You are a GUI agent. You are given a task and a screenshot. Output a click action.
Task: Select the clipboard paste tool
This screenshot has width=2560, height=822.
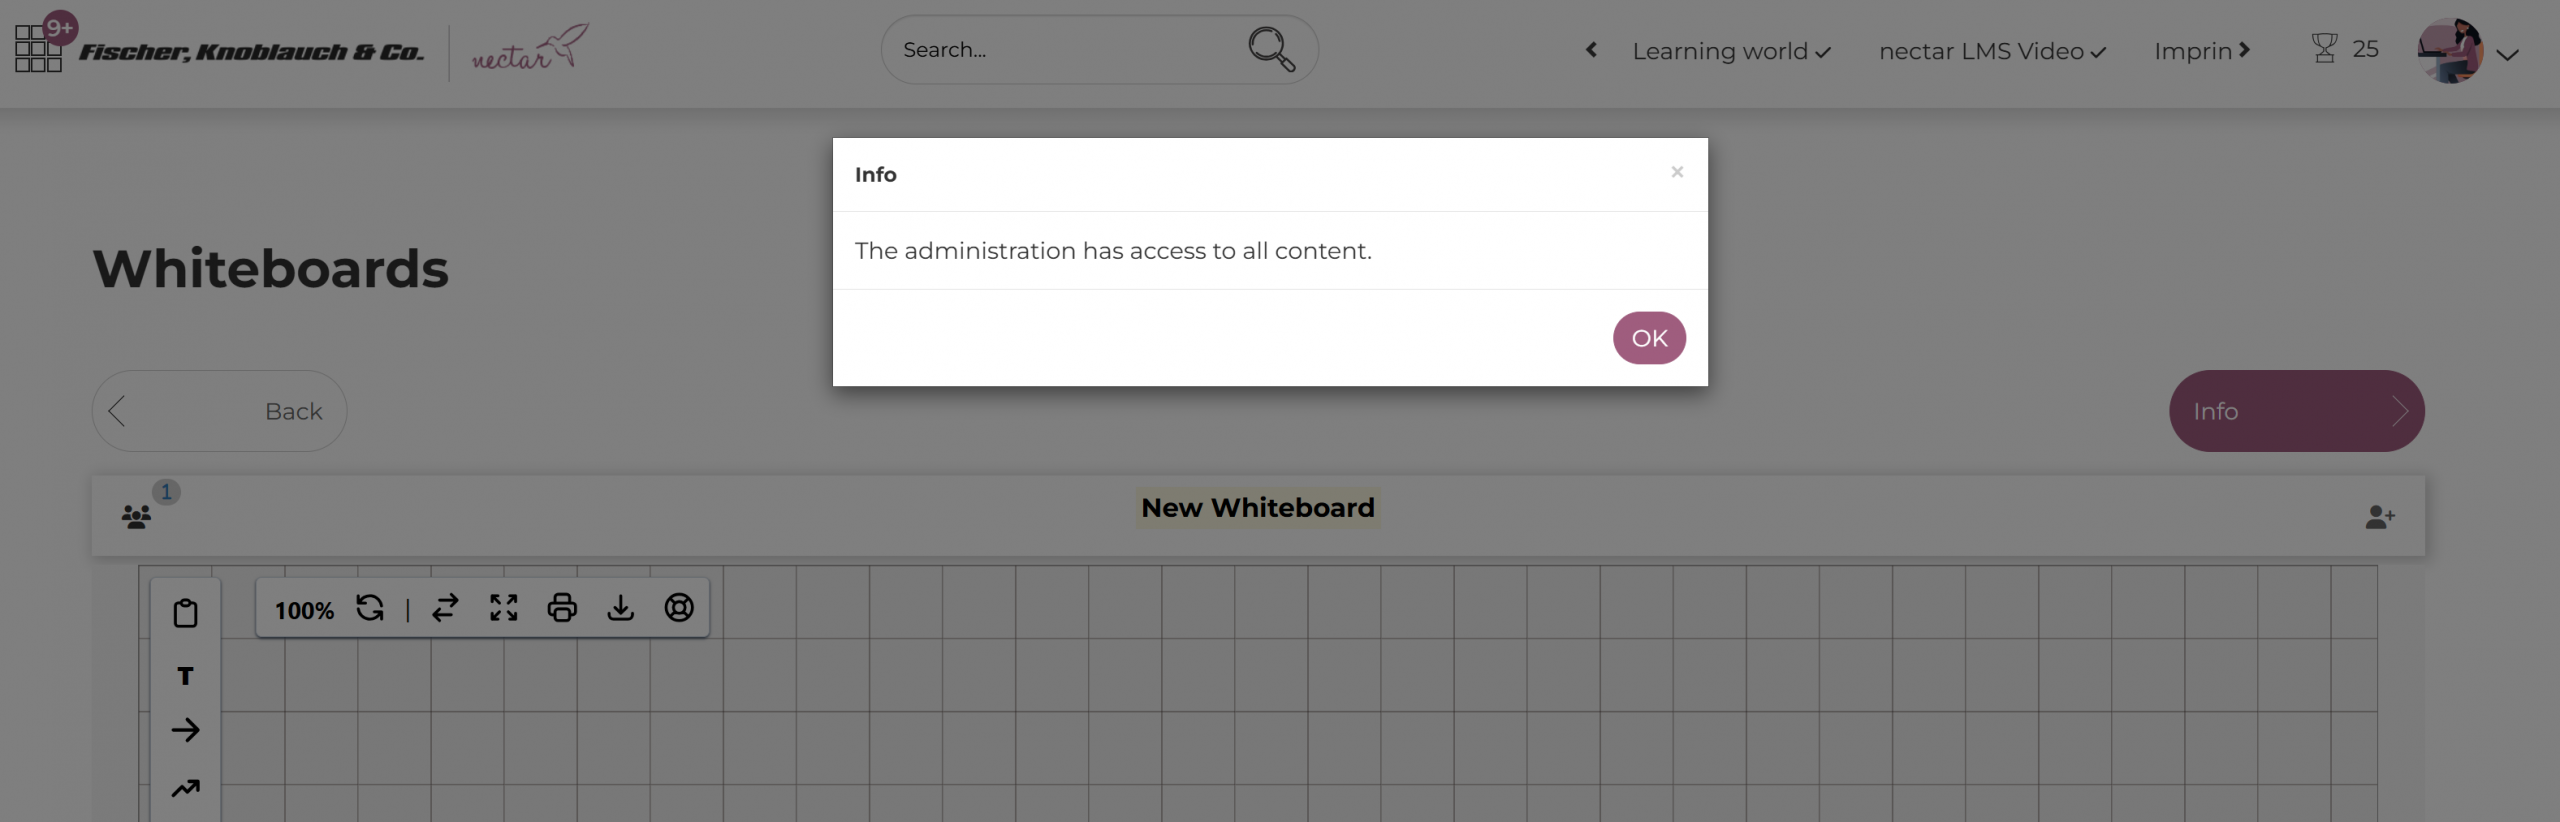click(x=185, y=613)
